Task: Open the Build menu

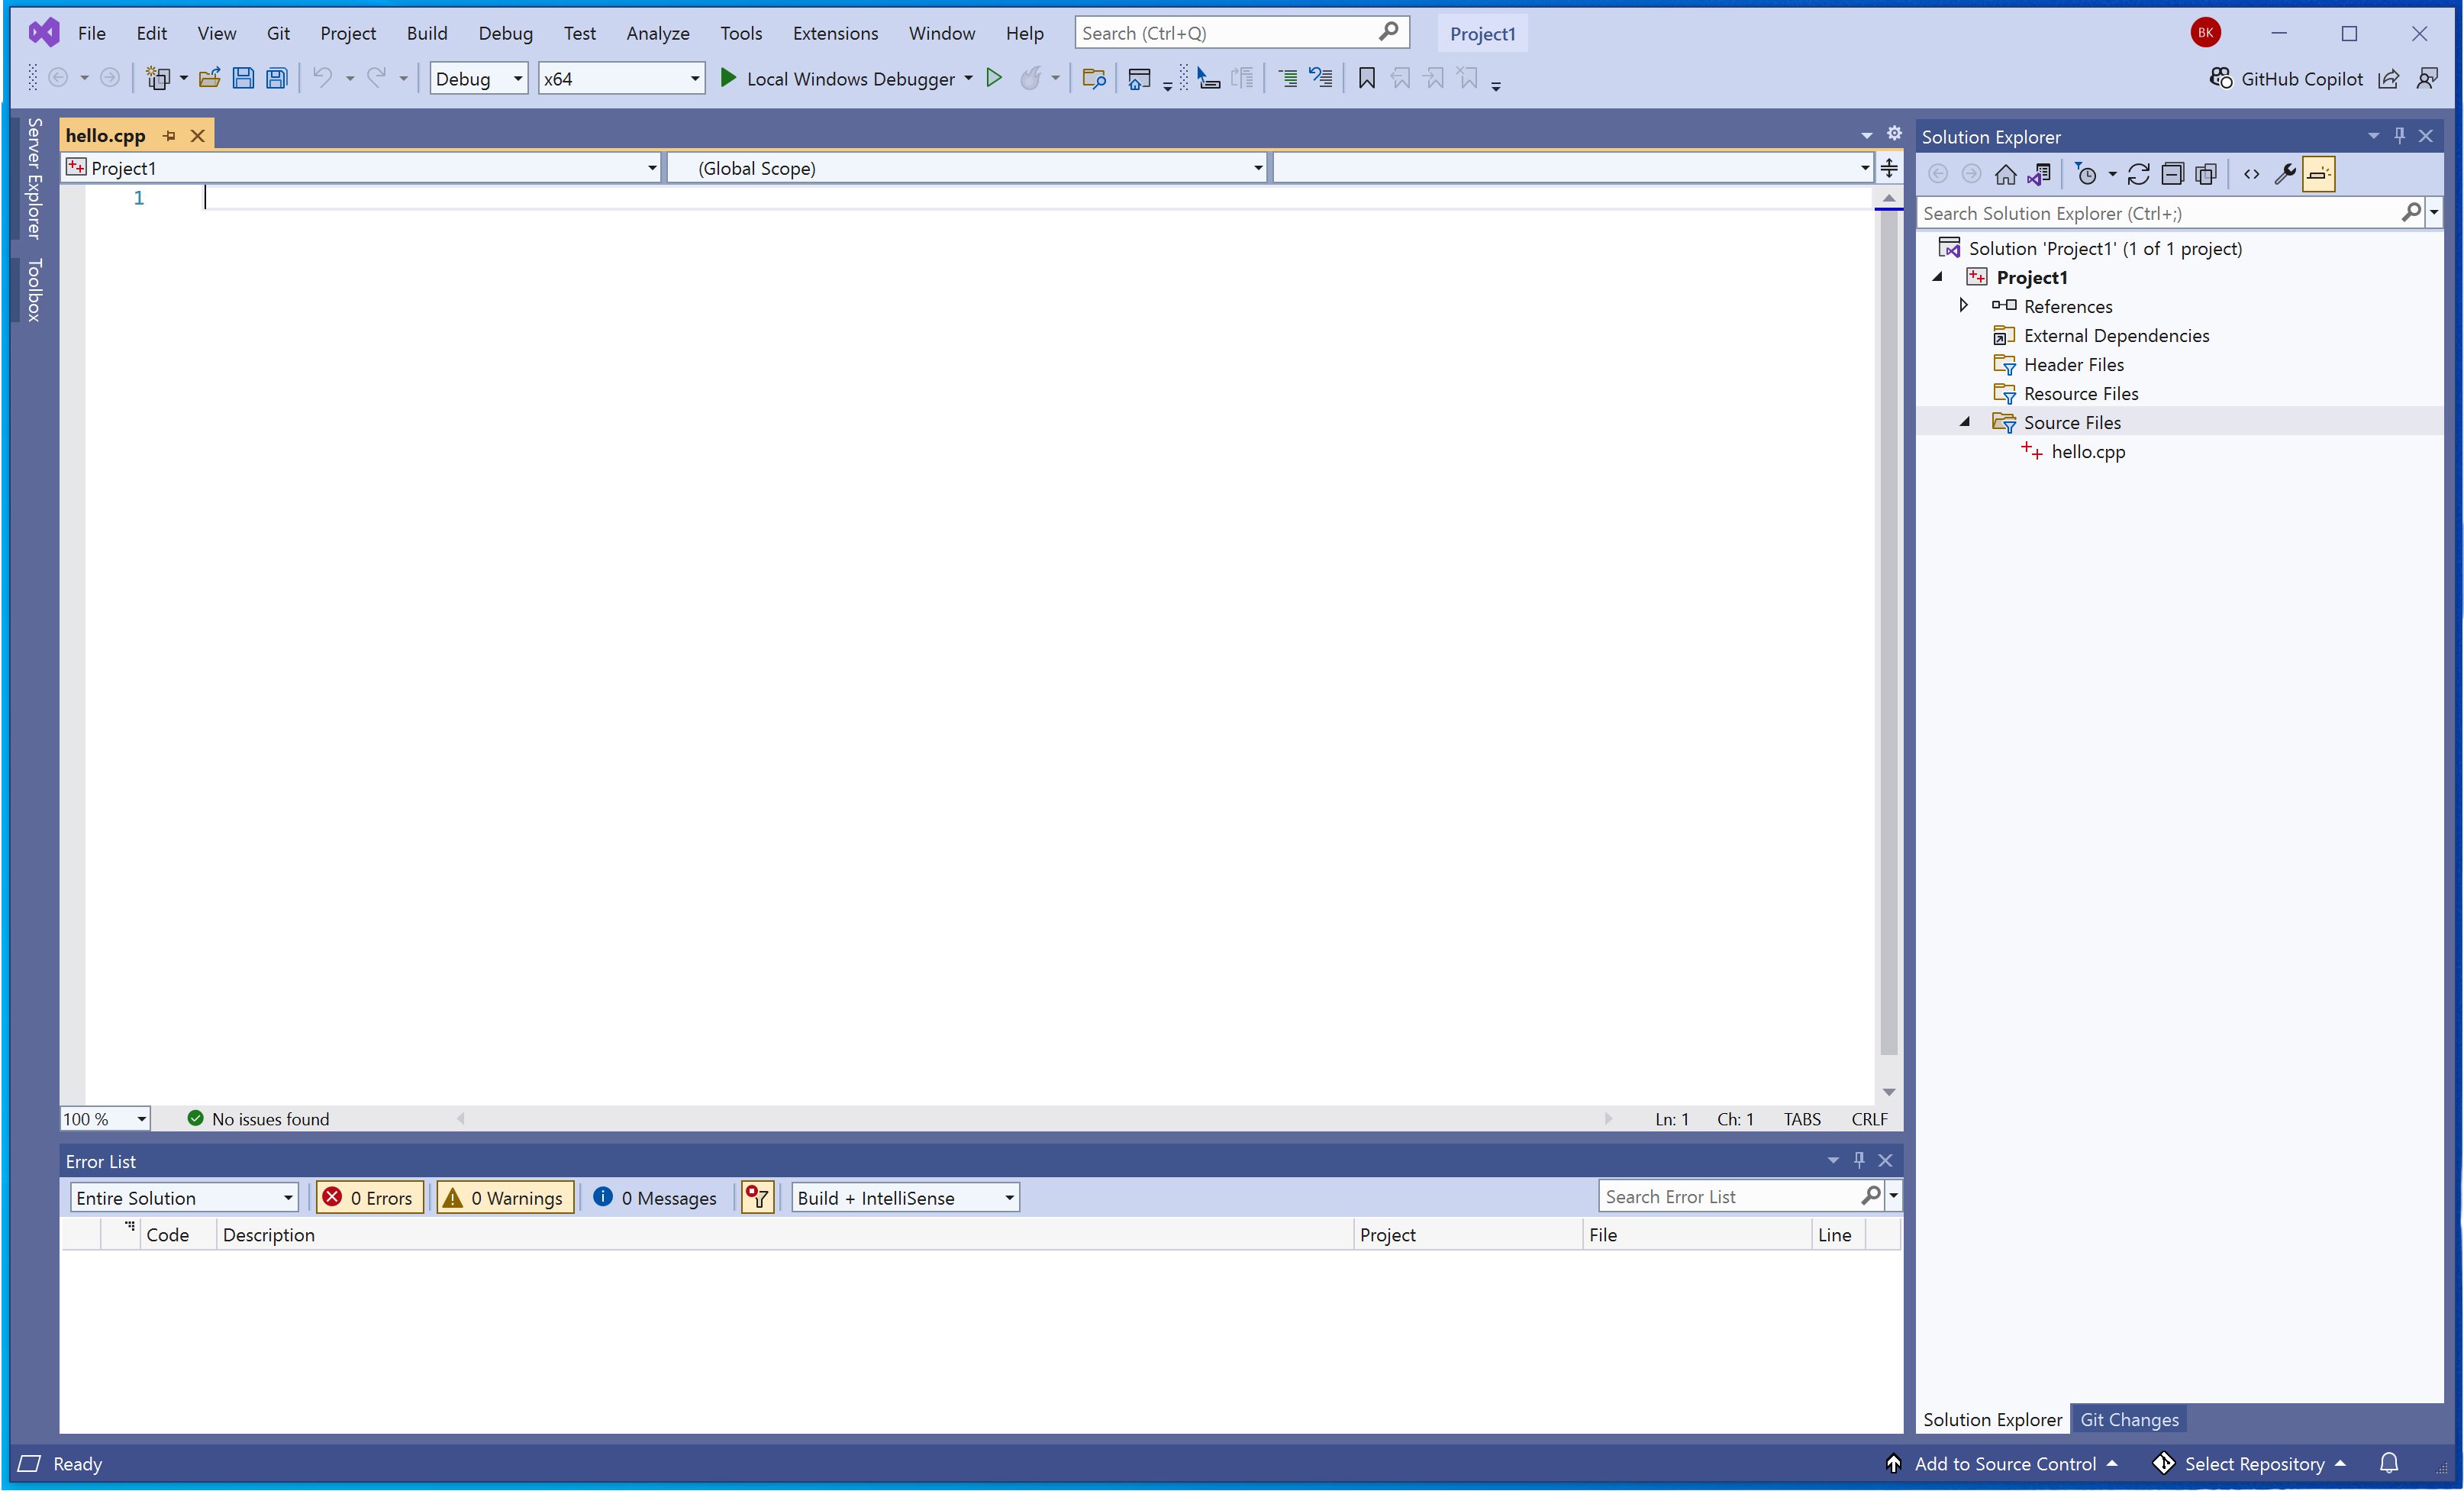Action: pyautogui.click(x=426, y=33)
